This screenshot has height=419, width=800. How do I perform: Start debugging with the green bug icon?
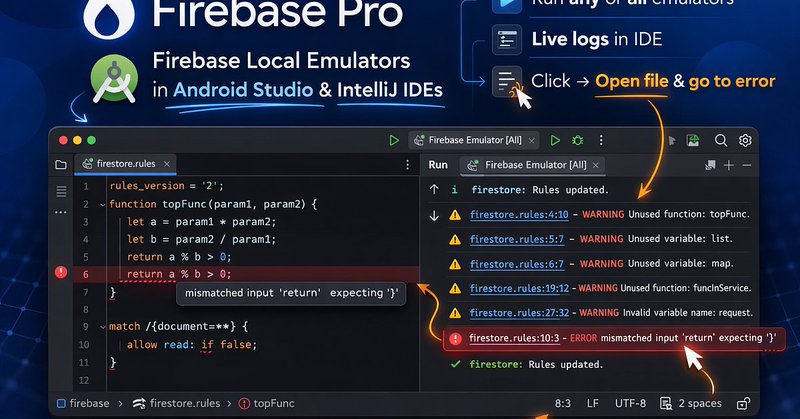(x=578, y=140)
